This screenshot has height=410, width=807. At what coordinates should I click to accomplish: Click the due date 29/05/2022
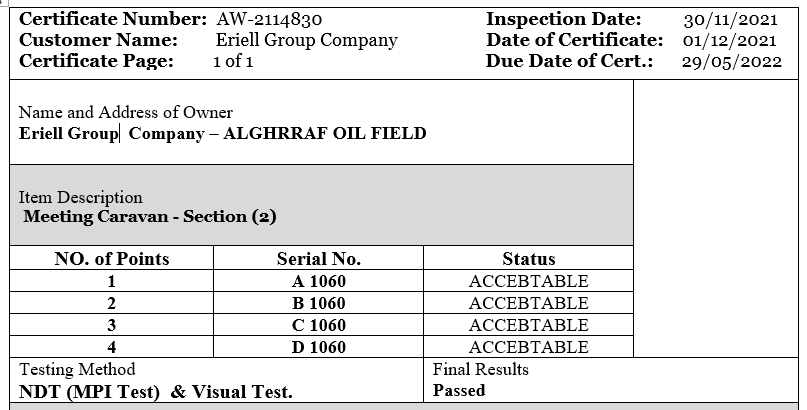pos(732,62)
